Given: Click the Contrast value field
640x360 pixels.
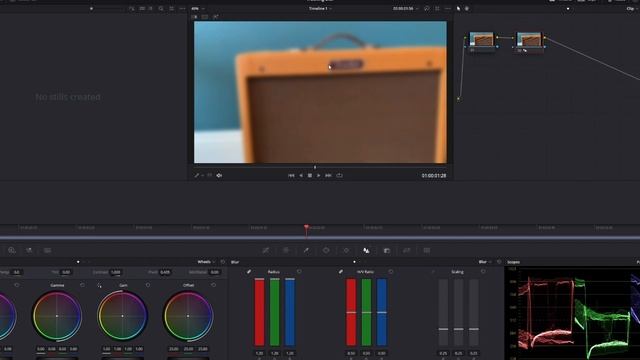Looking at the screenshot, I should pyautogui.click(x=116, y=272).
